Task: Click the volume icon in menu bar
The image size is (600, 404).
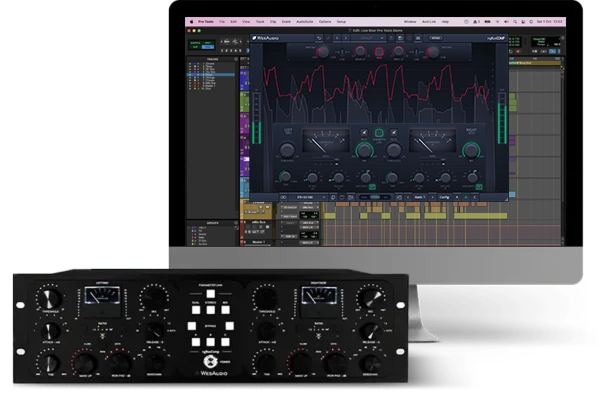Action: pyautogui.click(x=506, y=22)
